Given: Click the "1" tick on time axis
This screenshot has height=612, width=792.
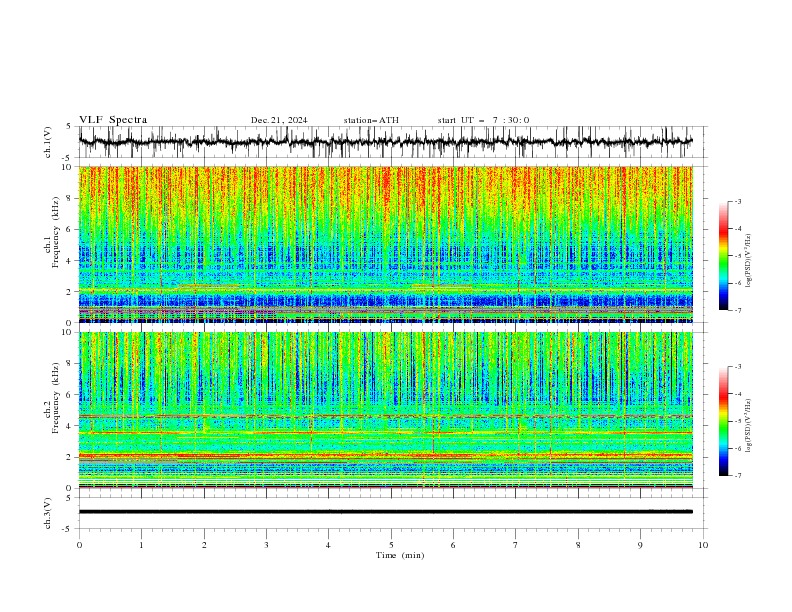Looking at the screenshot, I should click(141, 545).
